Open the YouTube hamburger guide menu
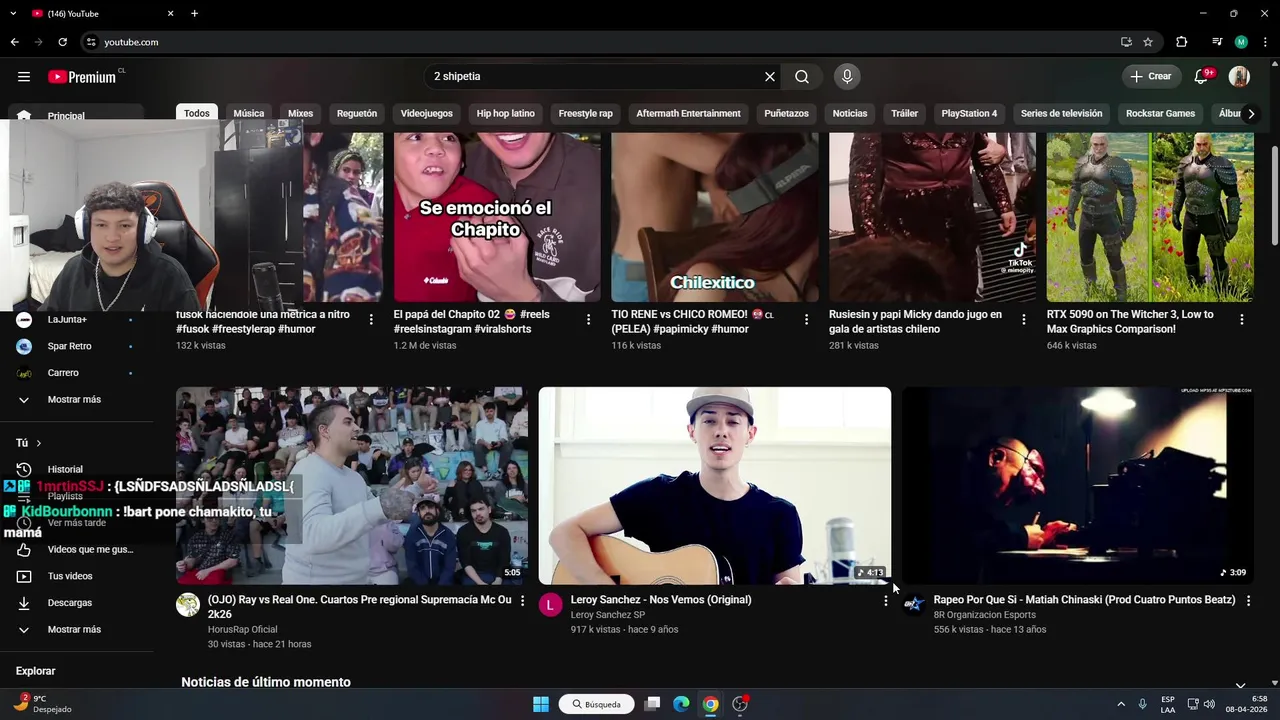 click(24, 77)
